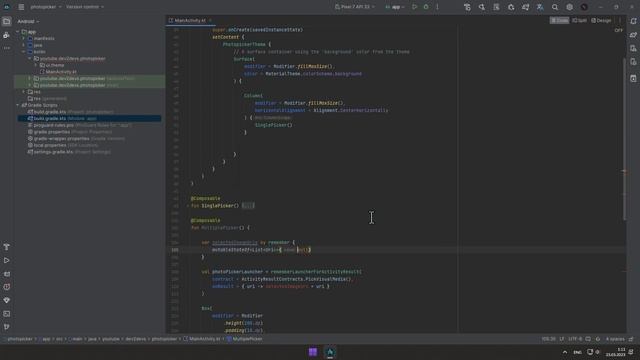
Task: Open the Project tool window icon
Action: pyautogui.click(x=7, y=21)
